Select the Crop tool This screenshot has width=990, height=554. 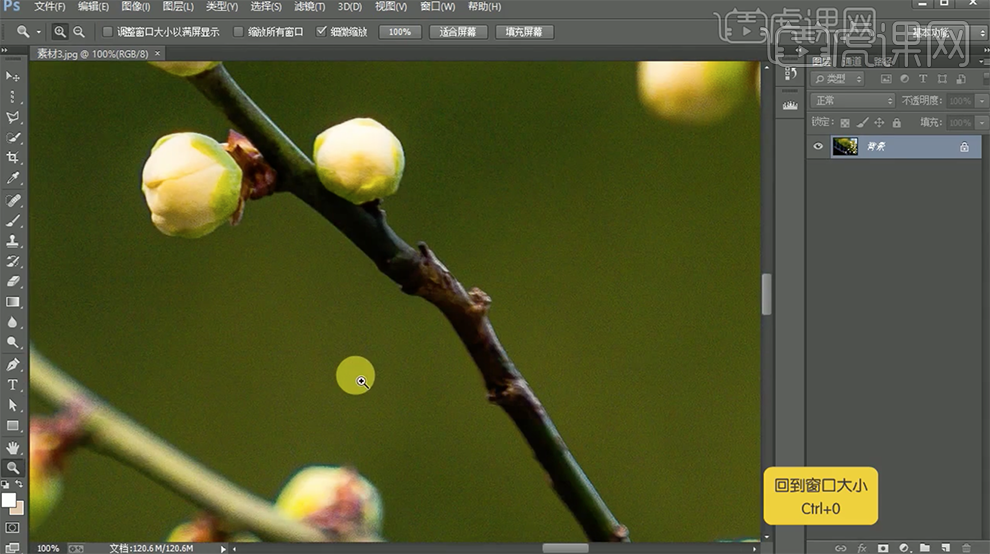pos(12,157)
